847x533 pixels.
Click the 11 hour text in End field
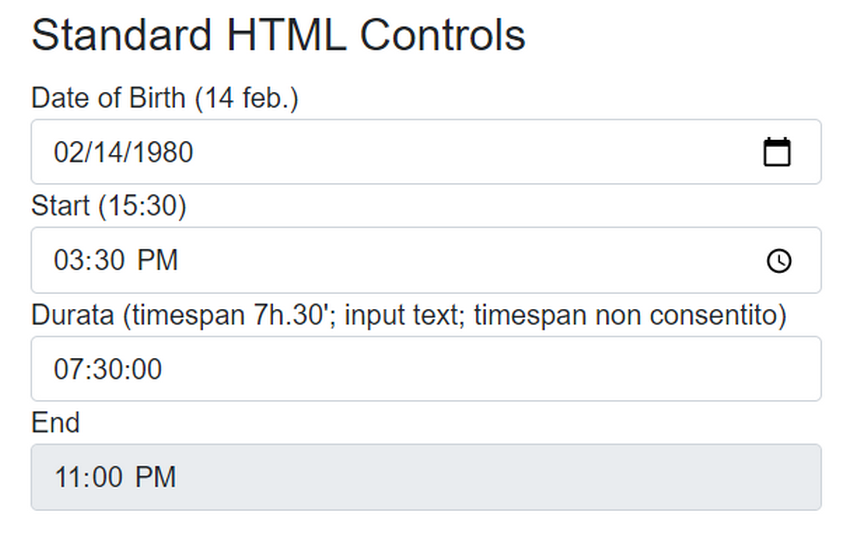68,477
